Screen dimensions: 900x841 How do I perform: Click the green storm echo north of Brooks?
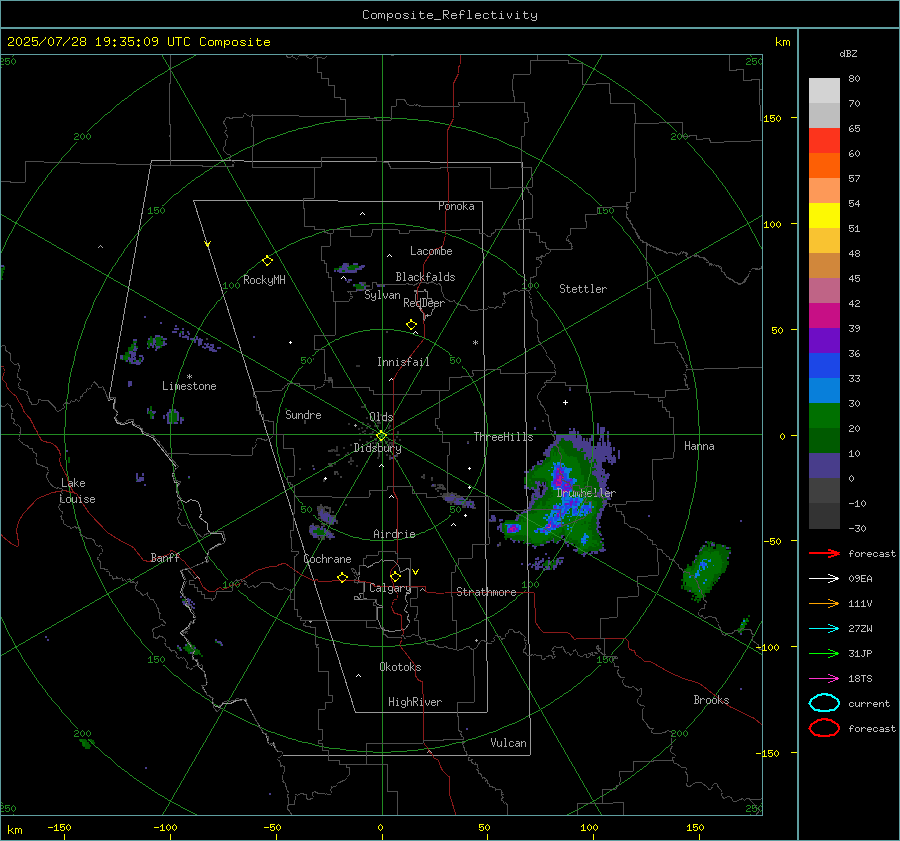[705, 571]
